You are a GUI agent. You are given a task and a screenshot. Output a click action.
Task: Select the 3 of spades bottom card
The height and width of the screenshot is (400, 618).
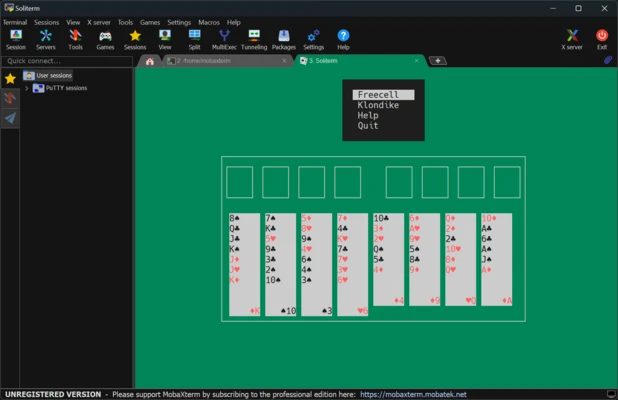(316, 296)
